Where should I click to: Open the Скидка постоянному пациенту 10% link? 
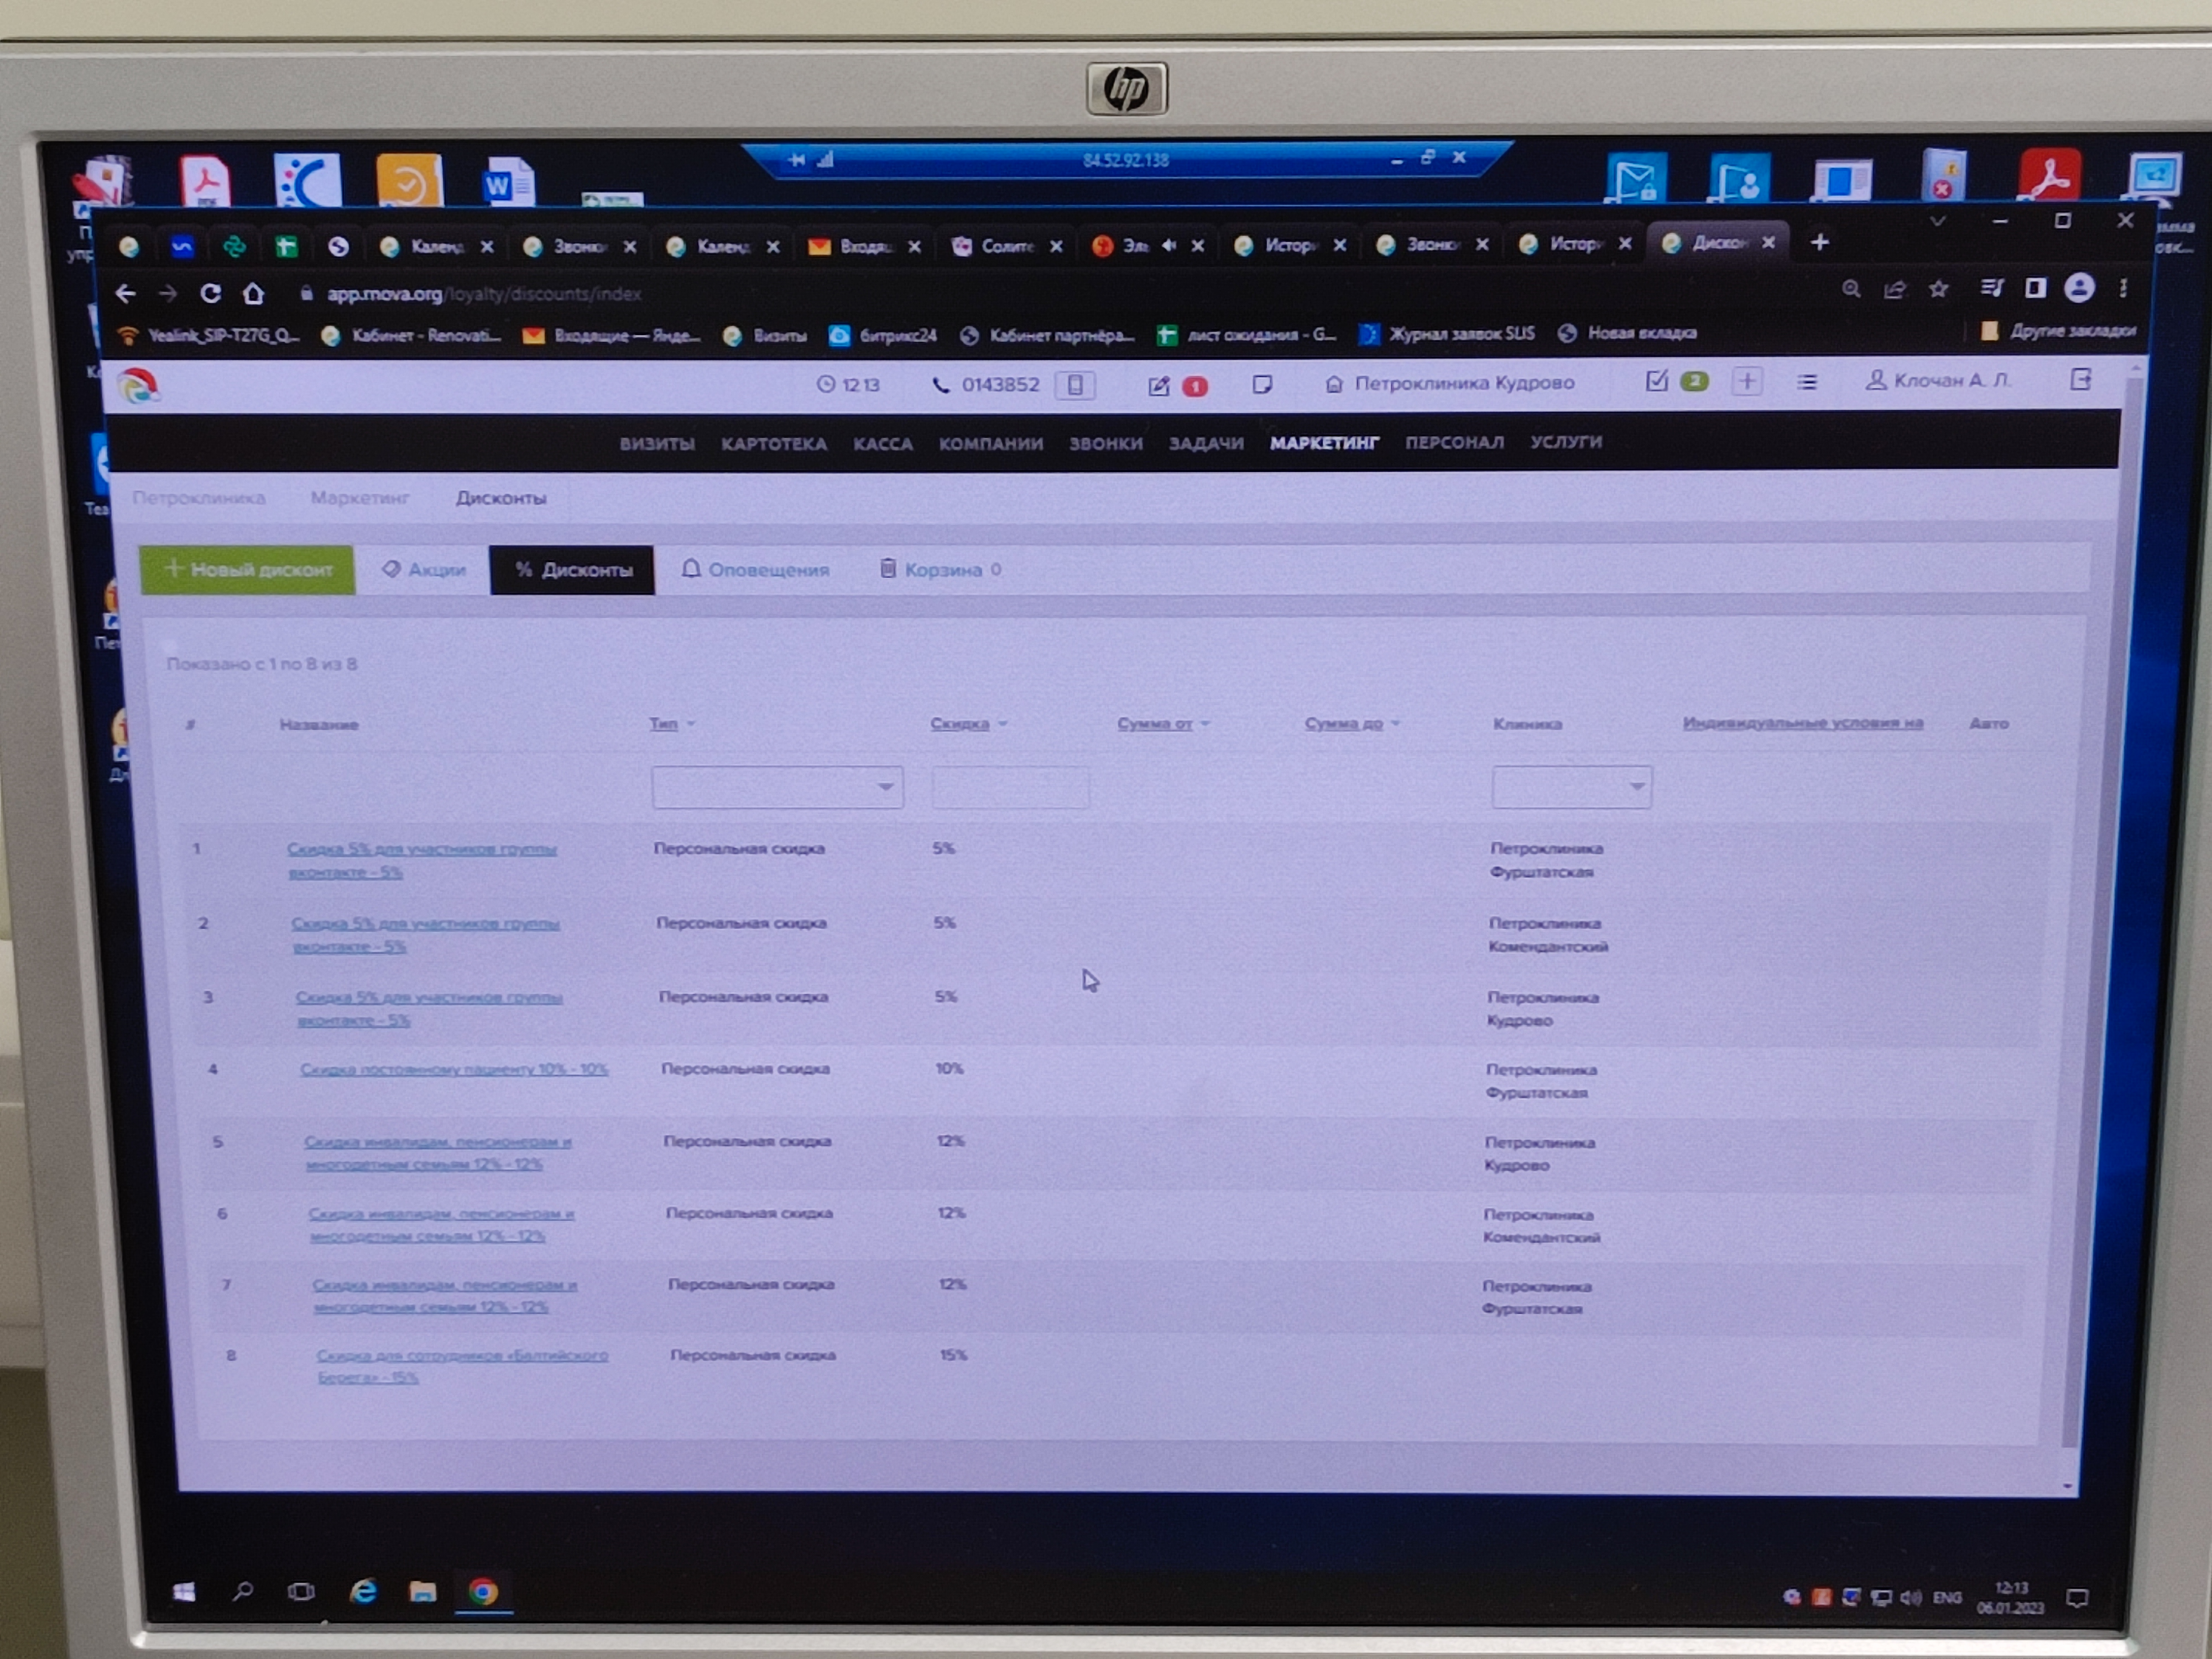point(454,1069)
